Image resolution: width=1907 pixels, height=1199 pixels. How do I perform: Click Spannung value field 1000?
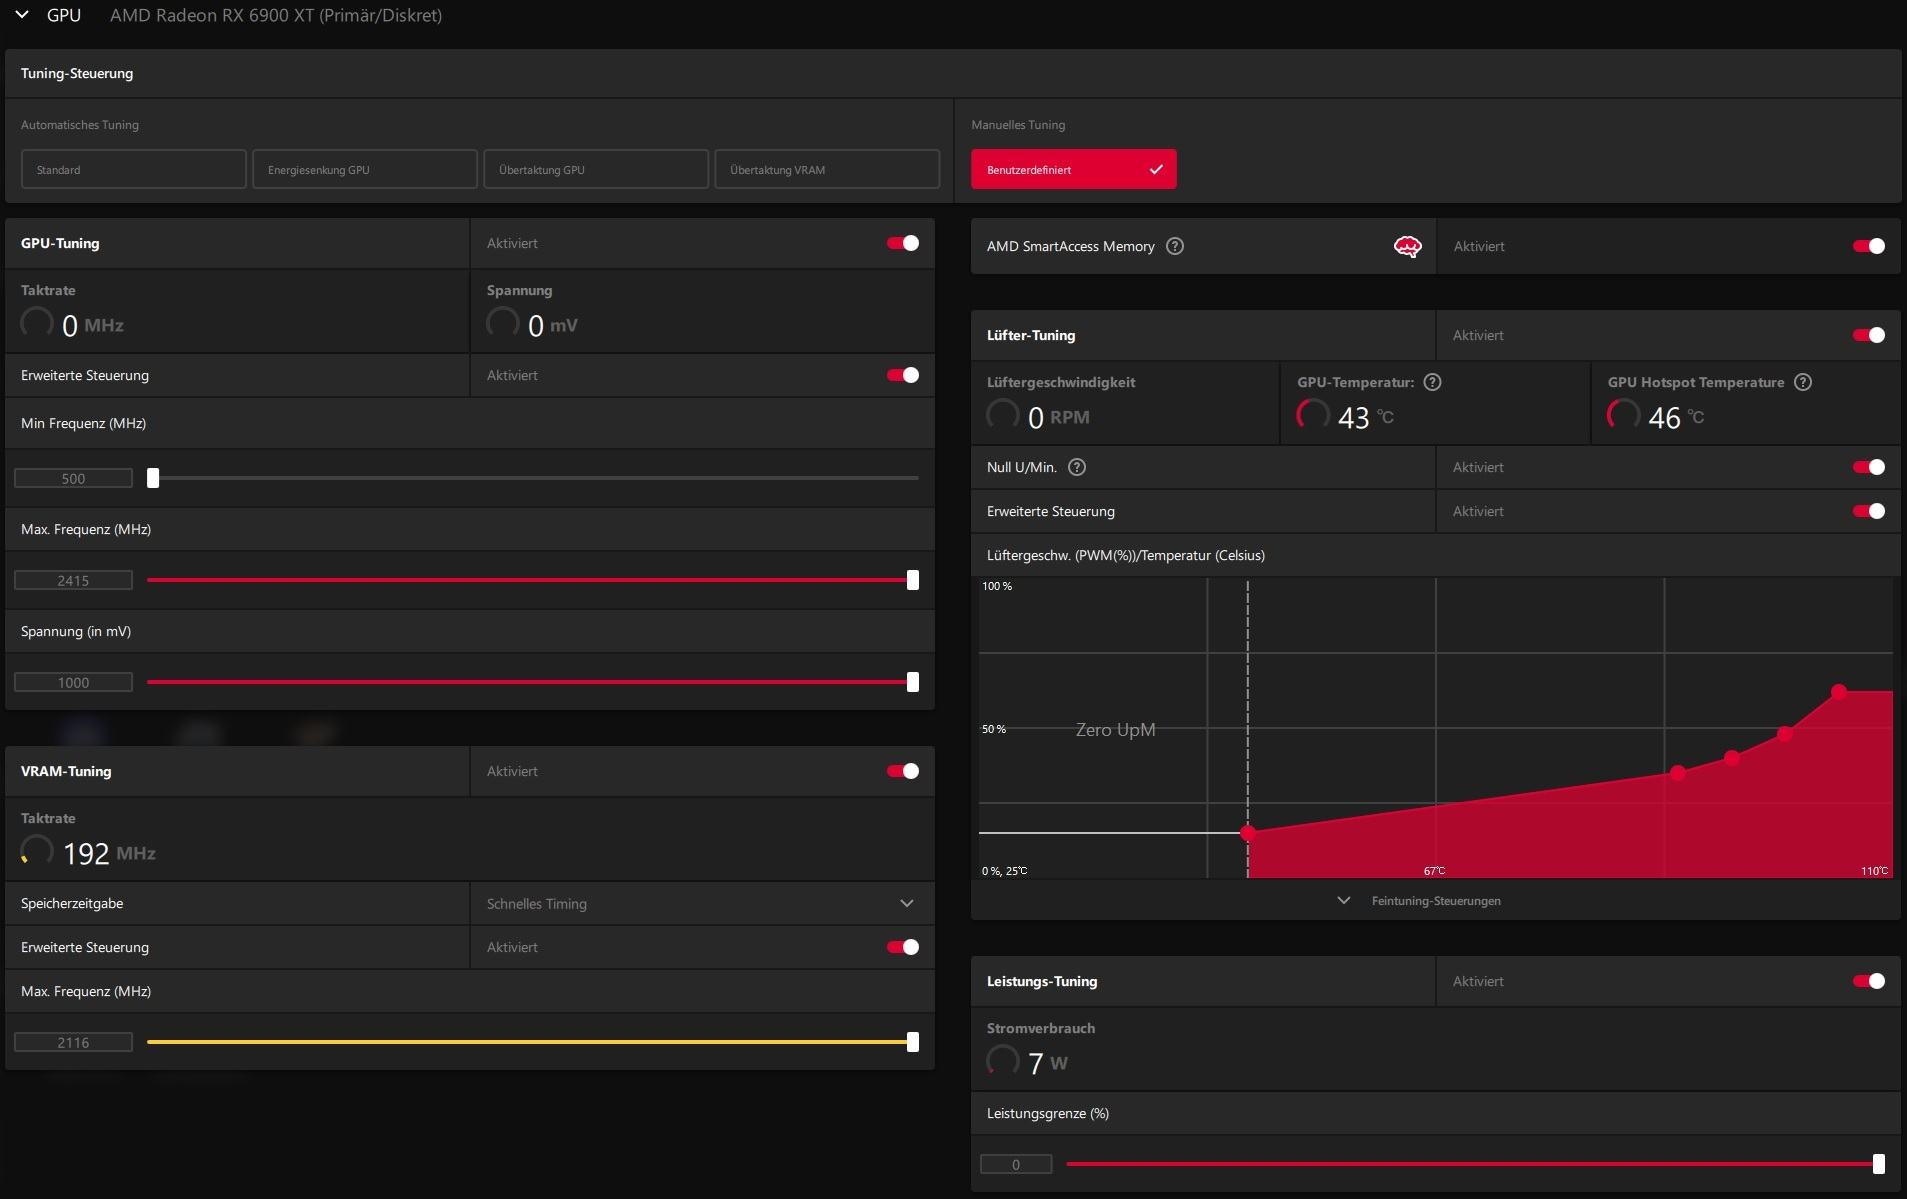pos(73,683)
